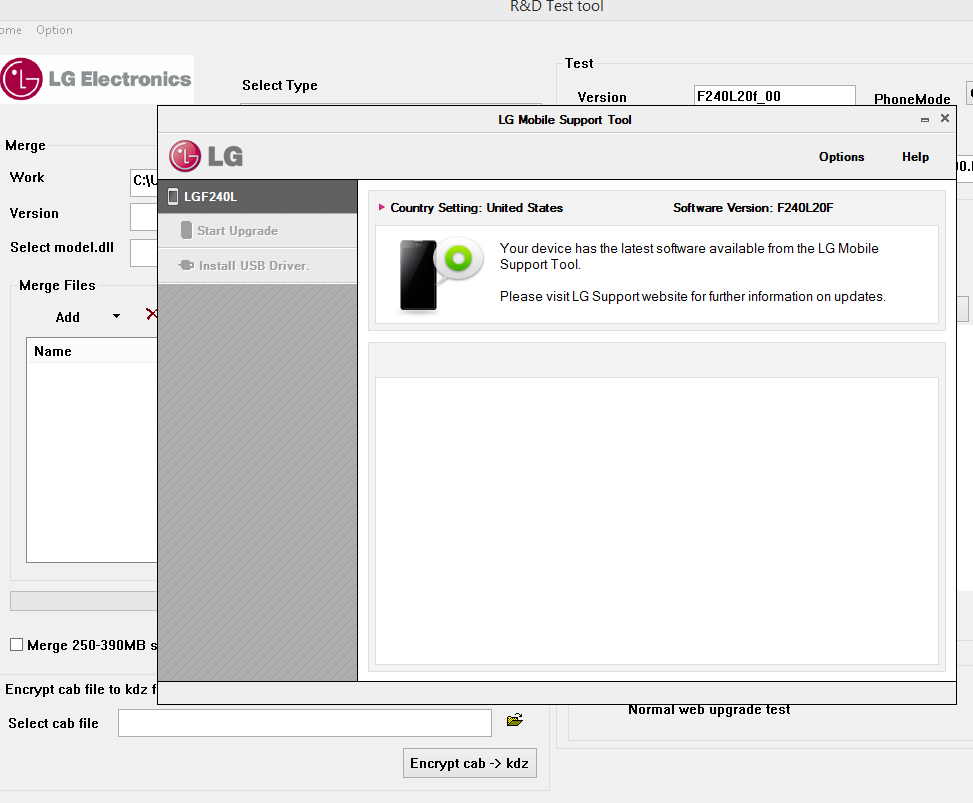Screen dimensions: 973x803
Task: Click the phone icon beside LGF240L
Action: coord(173,197)
